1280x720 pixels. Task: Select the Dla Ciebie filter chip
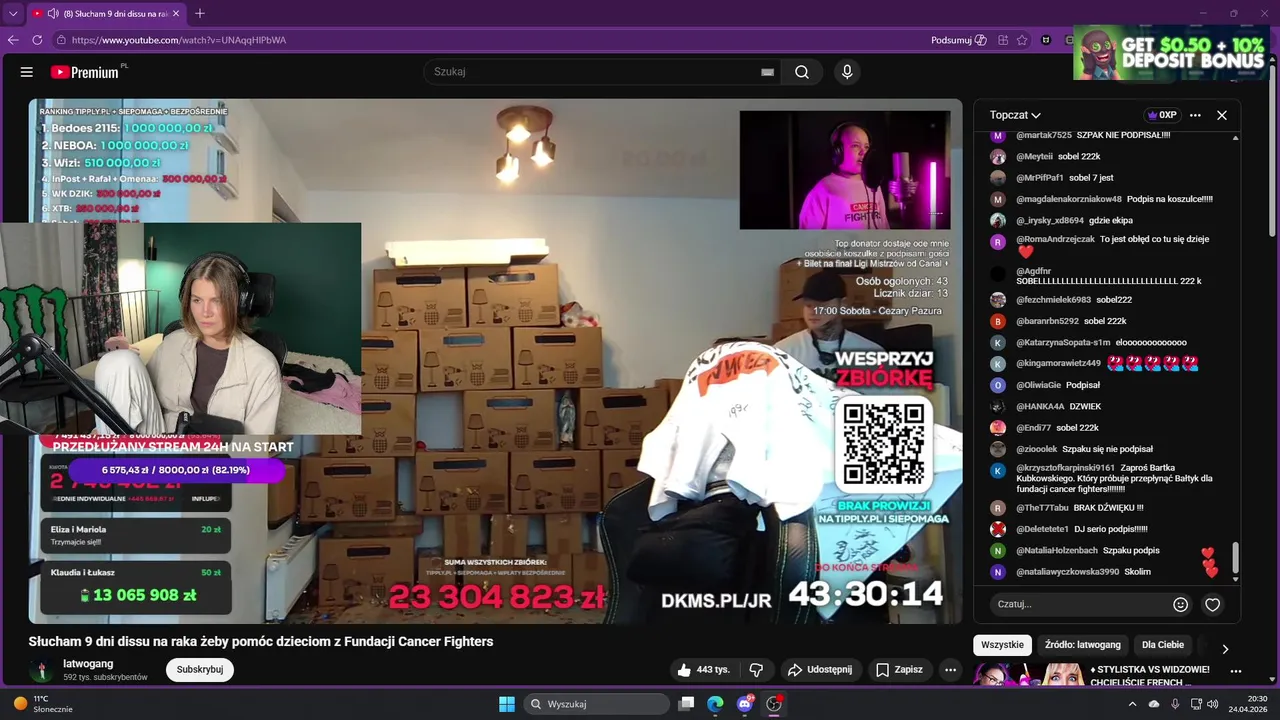point(1163,645)
